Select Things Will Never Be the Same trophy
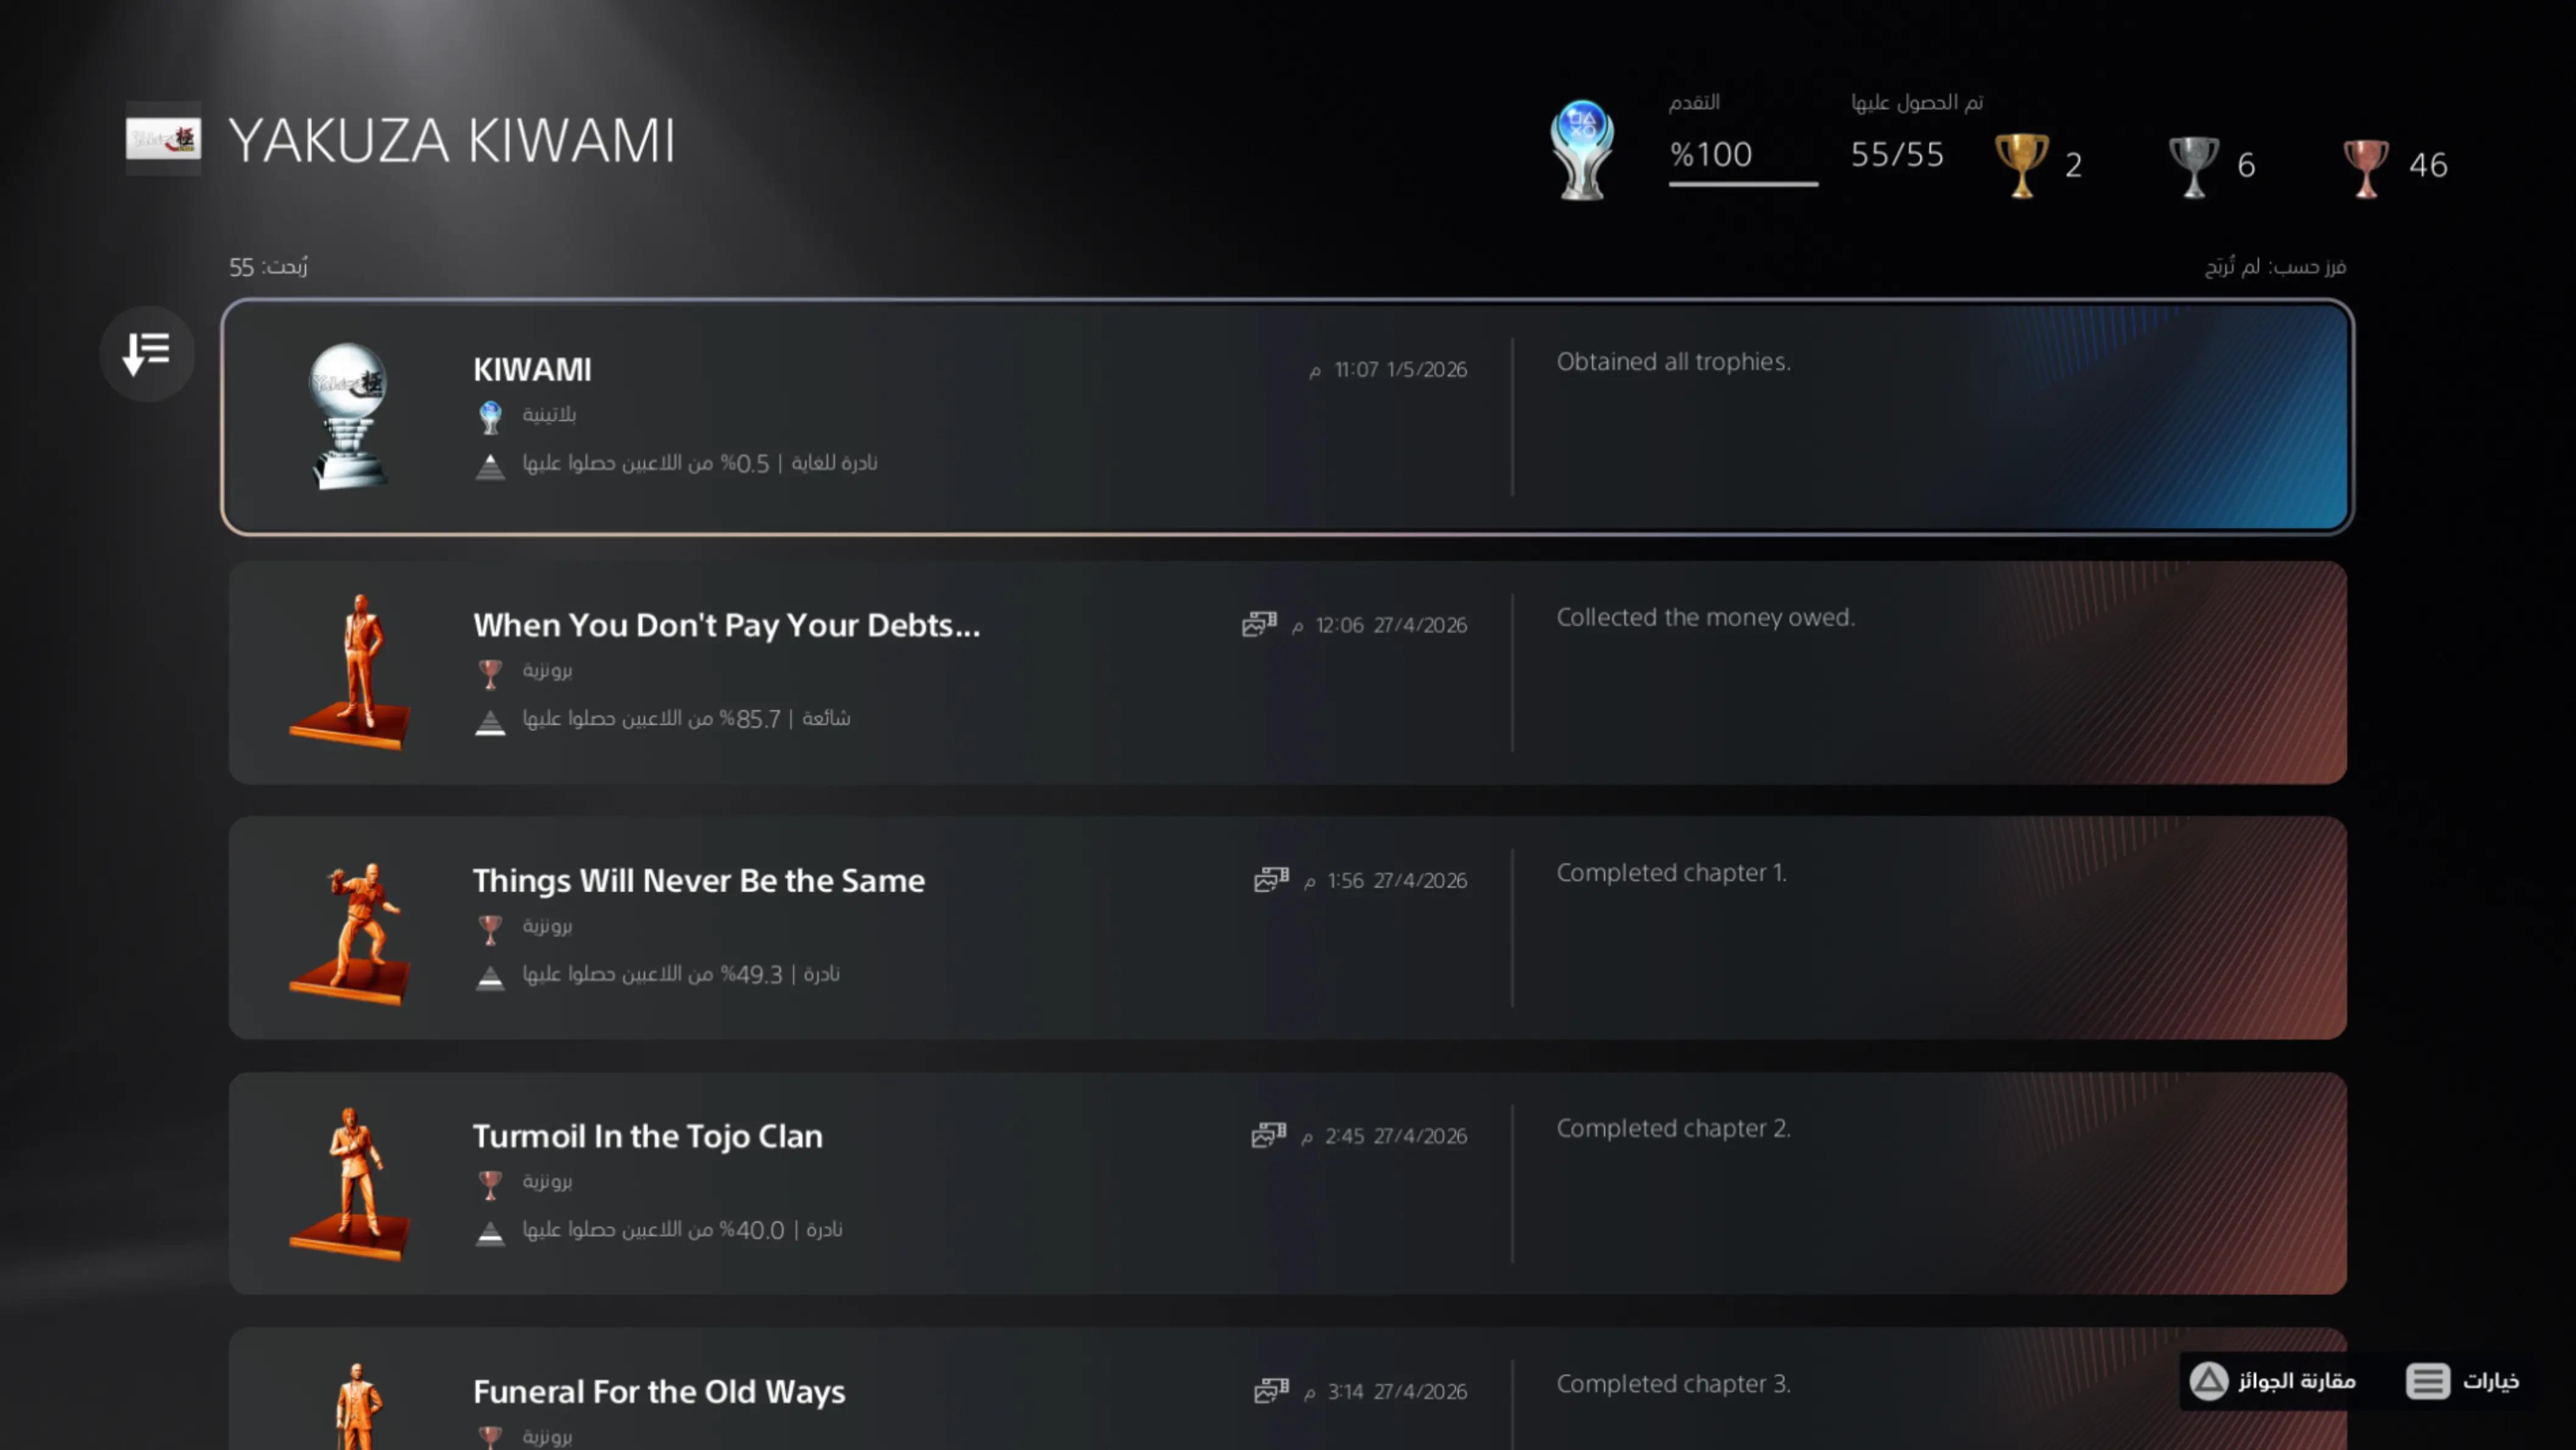The height and width of the screenshot is (1450, 2576). [x=1287, y=927]
